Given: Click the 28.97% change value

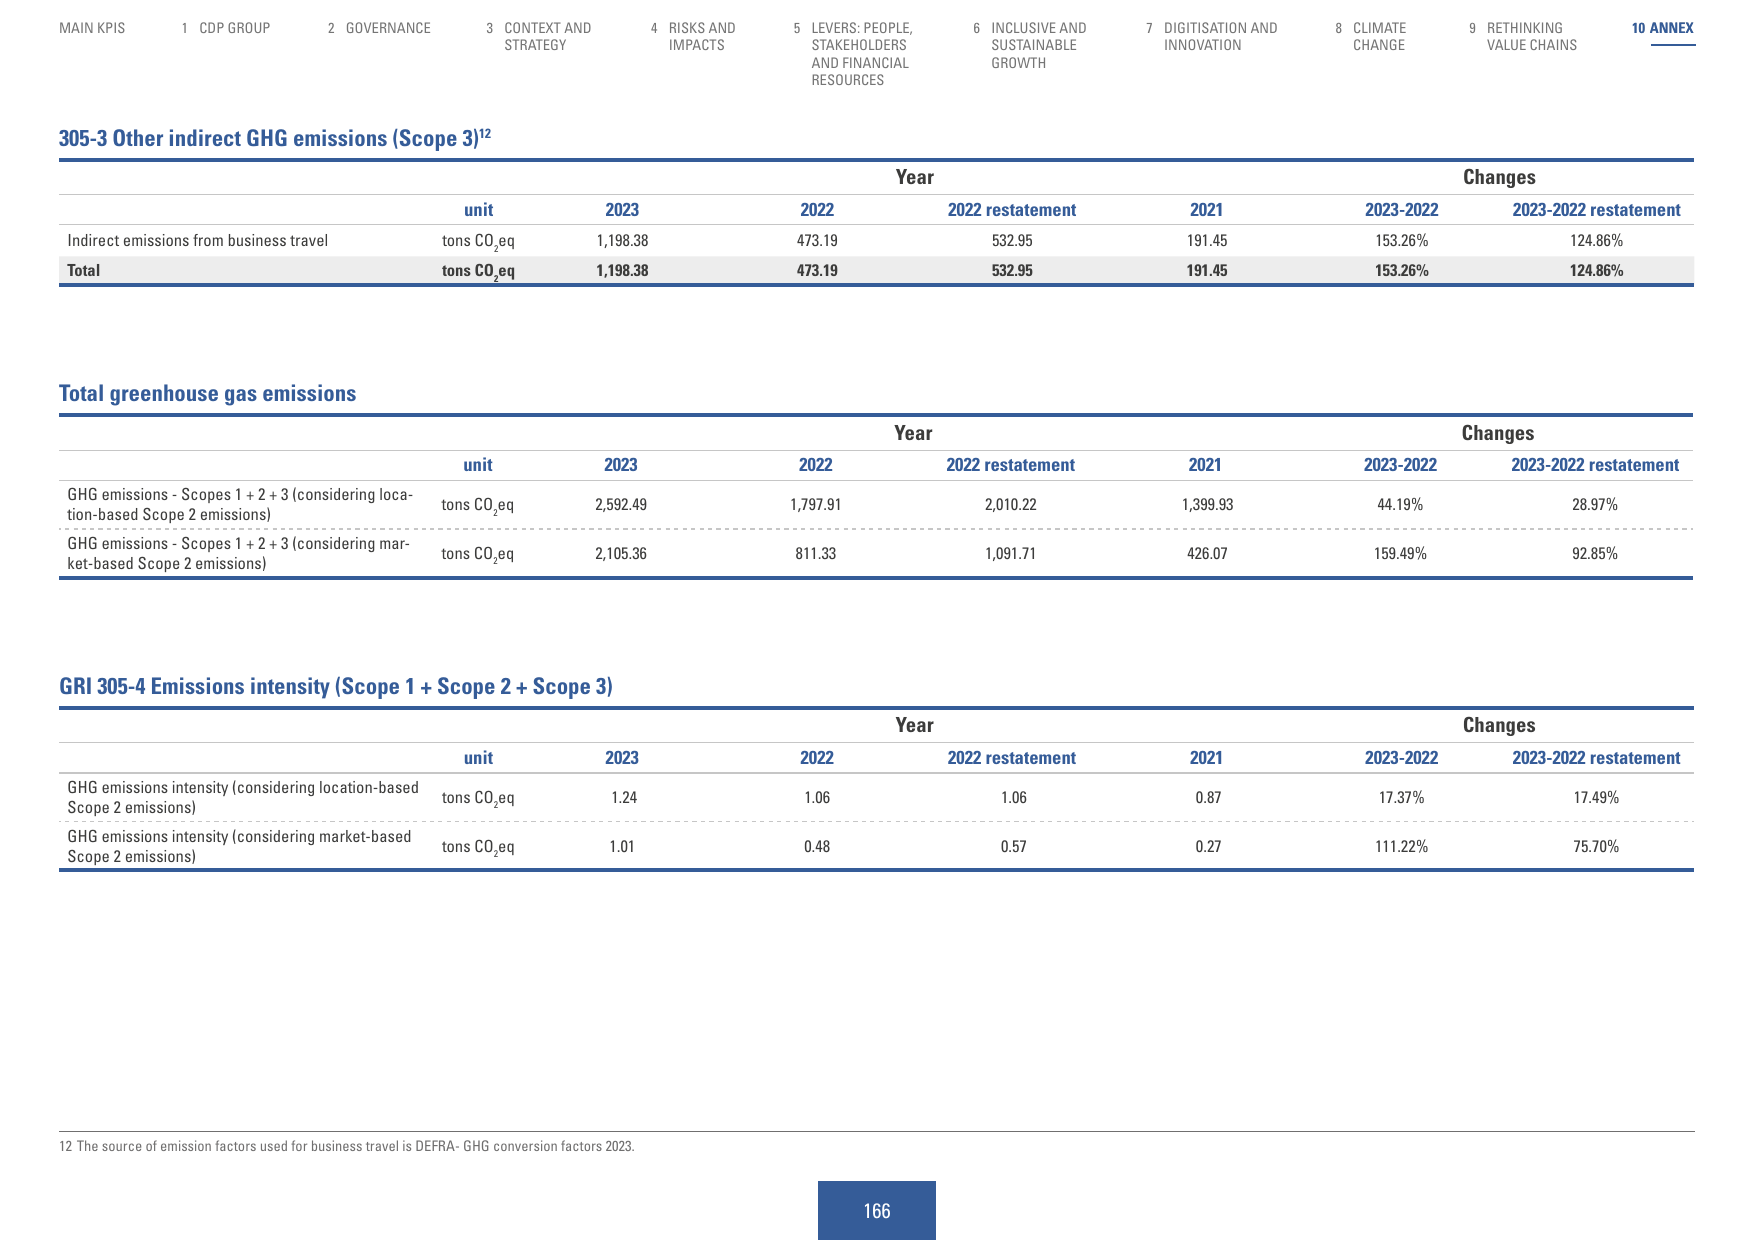Looking at the screenshot, I should [x=1595, y=504].
